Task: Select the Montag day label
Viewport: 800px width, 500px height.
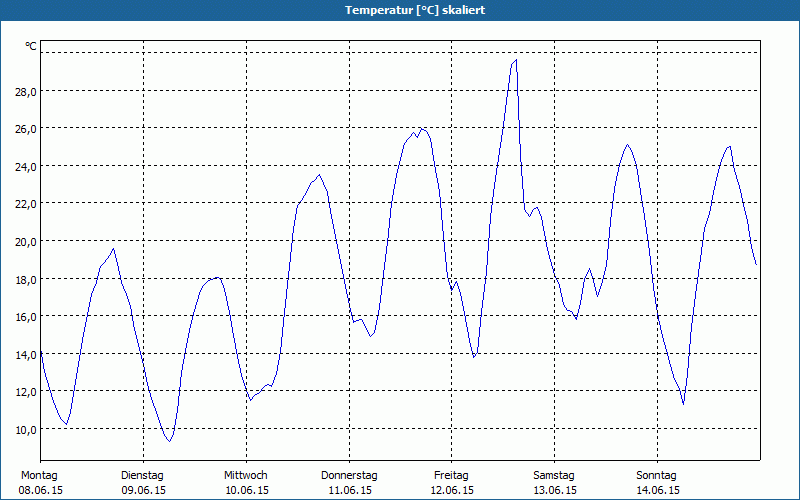Action: (40, 475)
